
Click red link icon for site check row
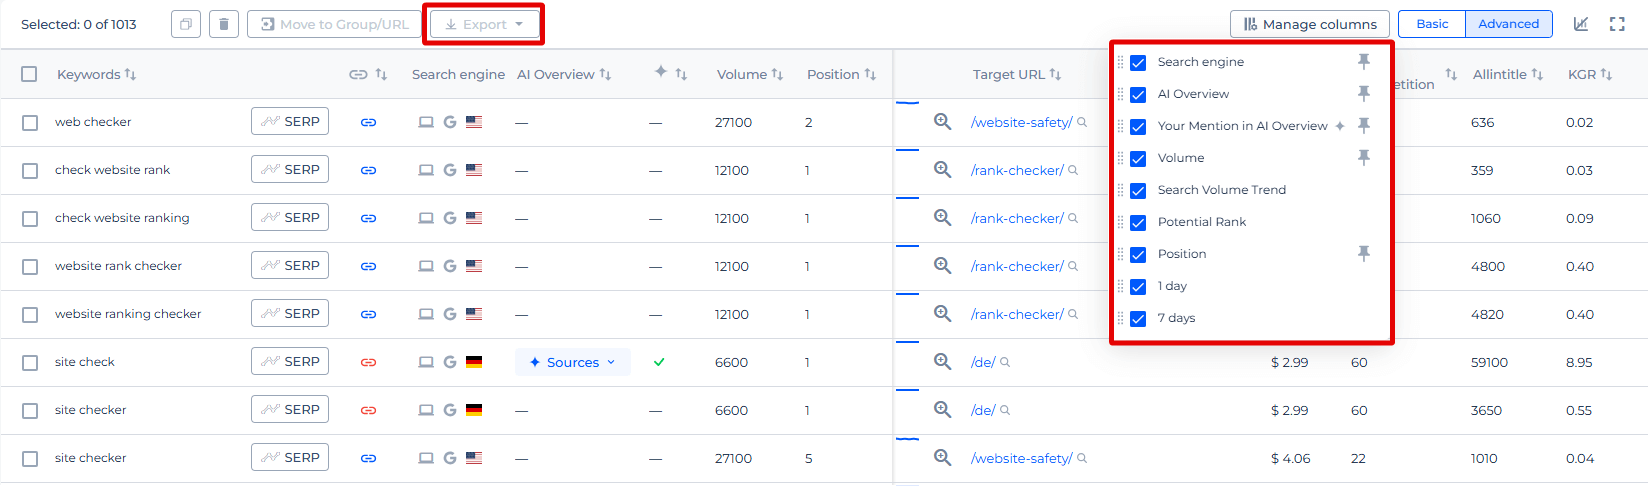368,362
